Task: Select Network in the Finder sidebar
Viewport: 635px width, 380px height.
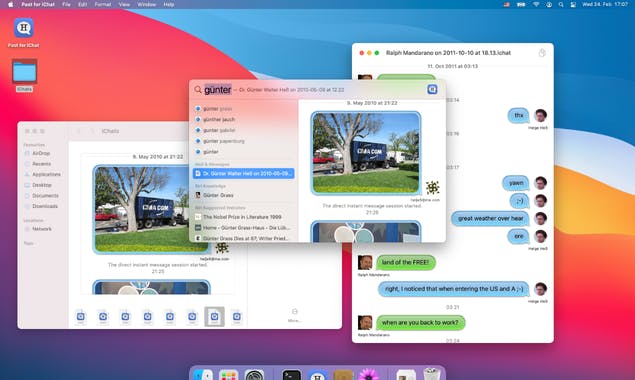Action: click(42, 229)
